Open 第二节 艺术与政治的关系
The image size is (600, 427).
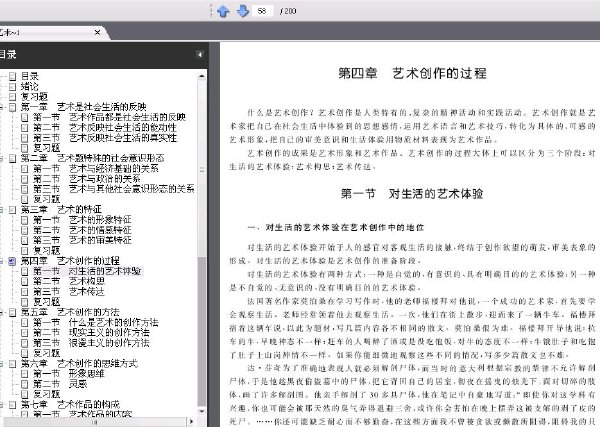point(86,179)
